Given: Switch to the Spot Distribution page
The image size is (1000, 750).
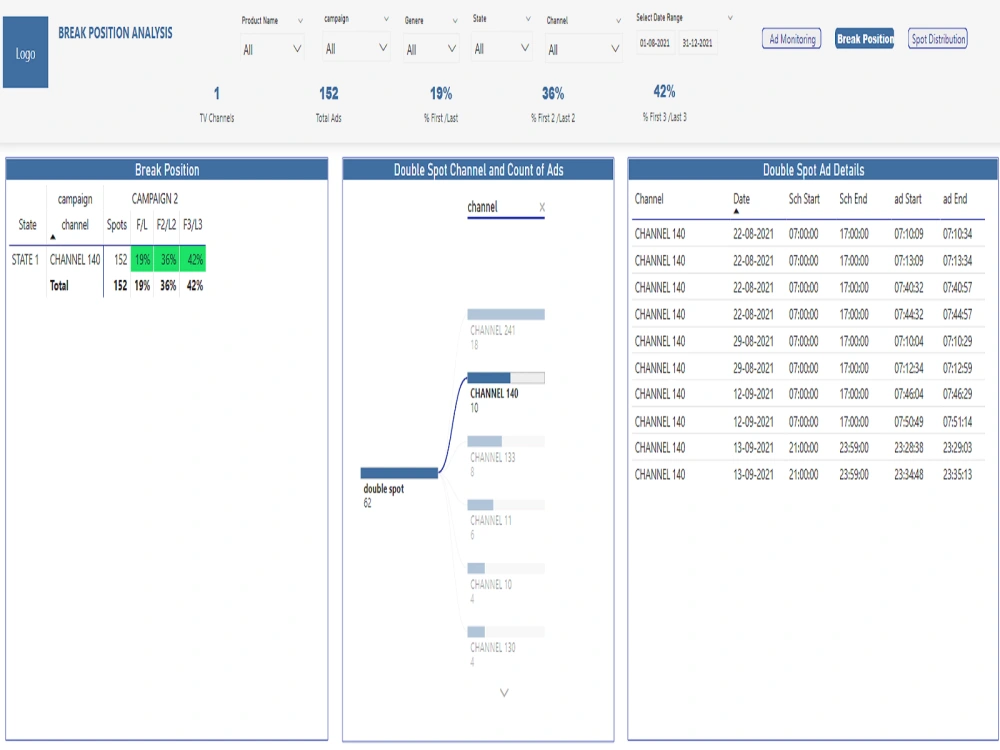Looking at the screenshot, I should (937, 38).
